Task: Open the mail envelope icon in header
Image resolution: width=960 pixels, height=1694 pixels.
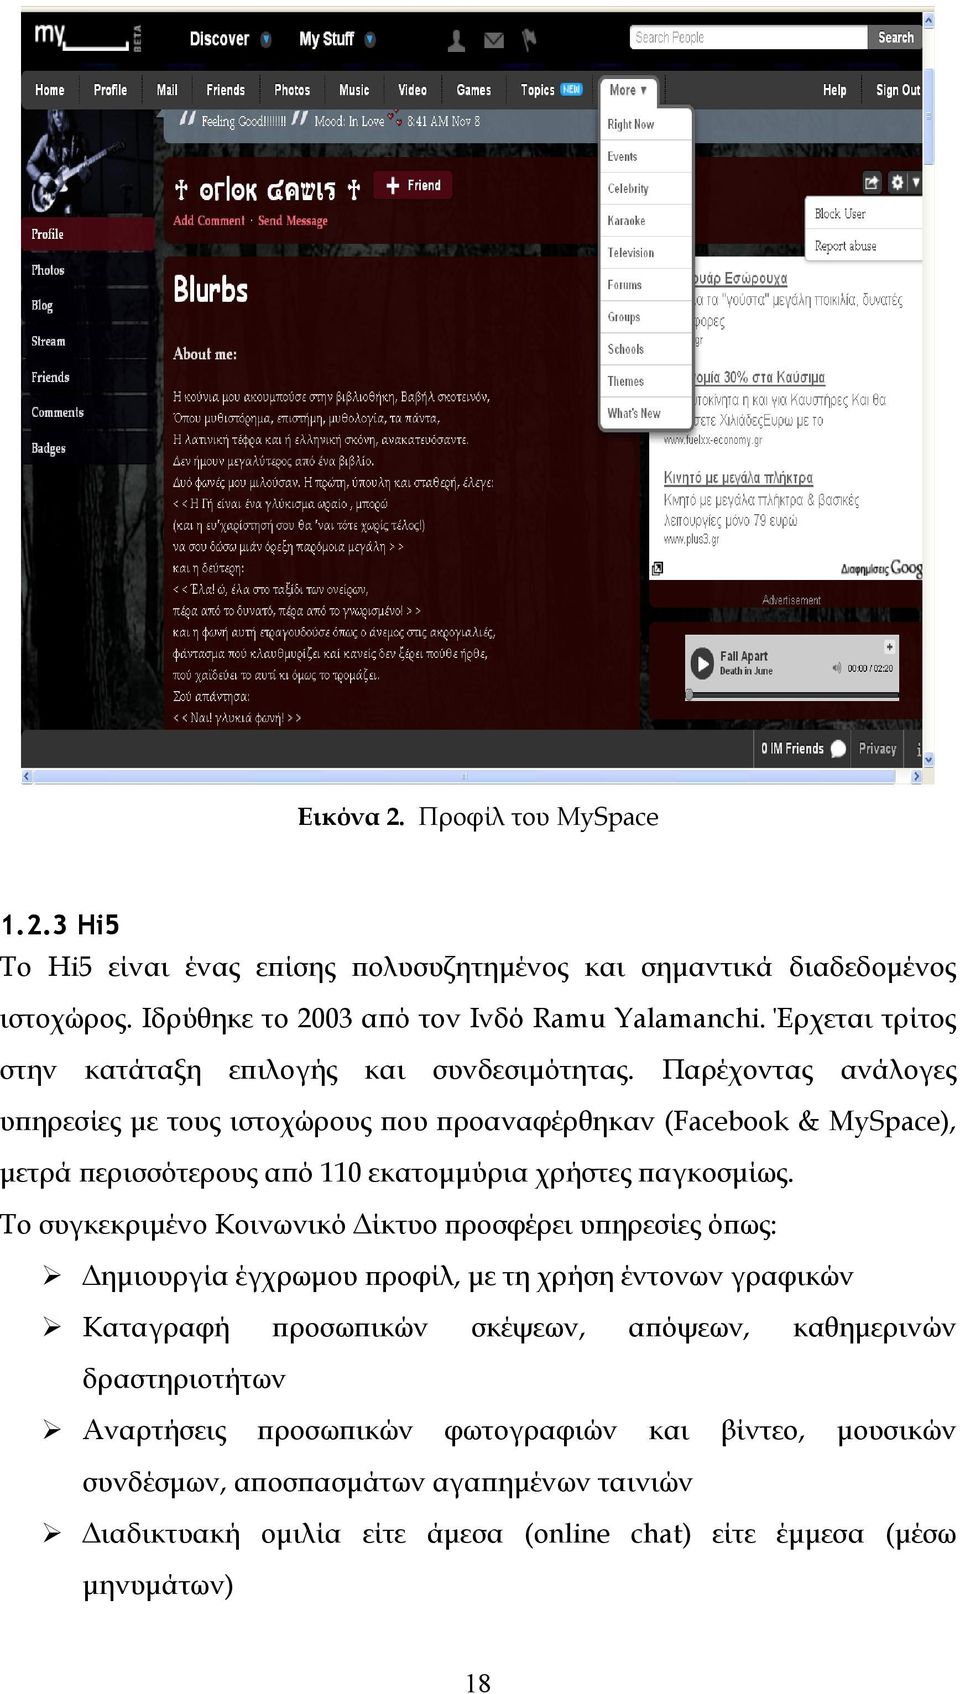Action: (x=494, y=40)
